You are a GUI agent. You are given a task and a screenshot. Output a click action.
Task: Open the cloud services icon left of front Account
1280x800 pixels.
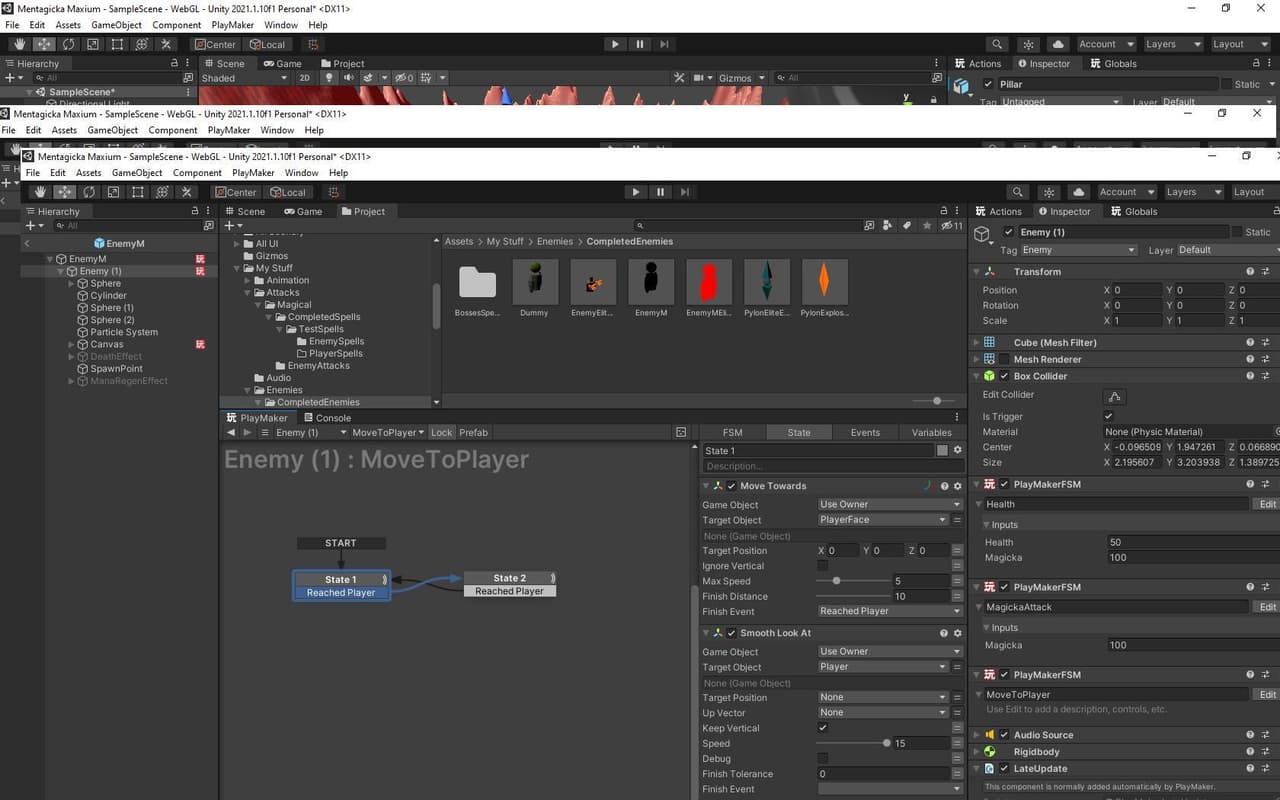click(x=1078, y=192)
